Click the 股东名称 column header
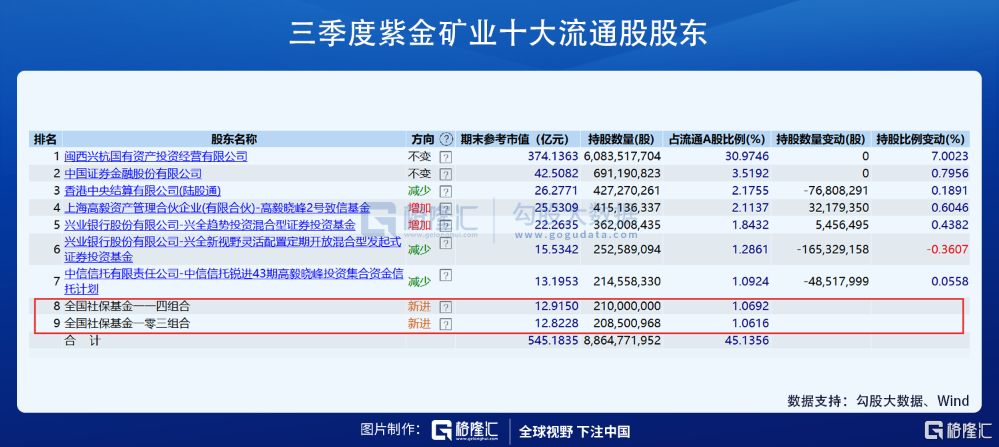 point(234,139)
